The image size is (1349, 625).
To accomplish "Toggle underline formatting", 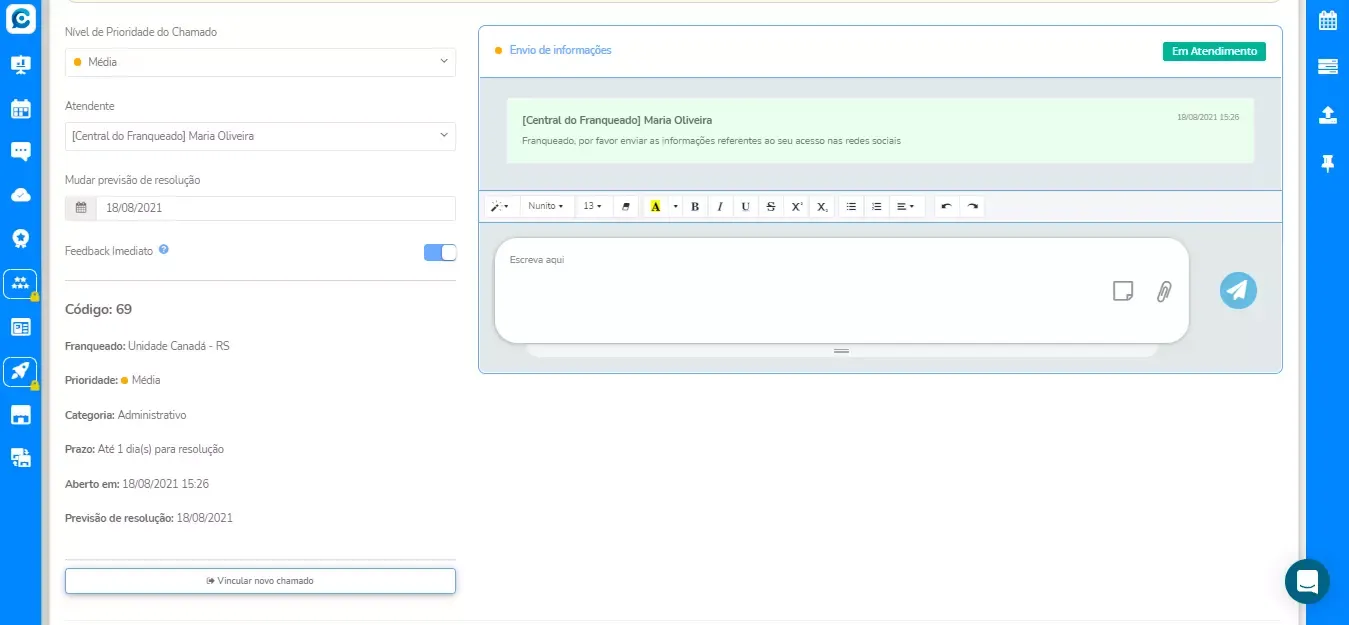I will [x=745, y=207].
